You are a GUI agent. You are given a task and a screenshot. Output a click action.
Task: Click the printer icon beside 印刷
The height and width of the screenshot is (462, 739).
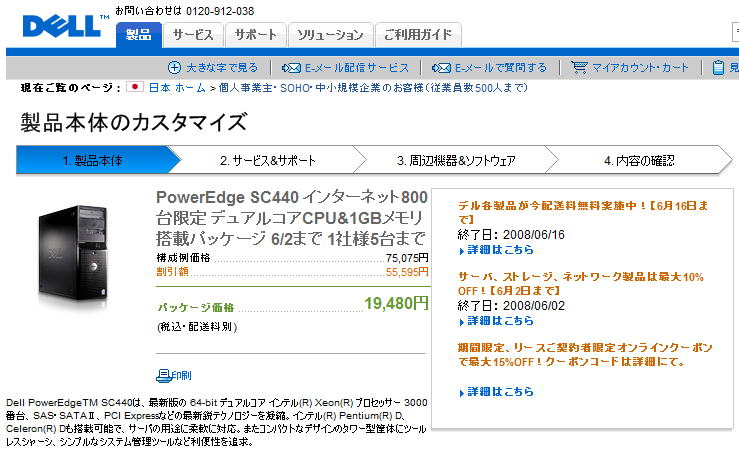point(164,376)
